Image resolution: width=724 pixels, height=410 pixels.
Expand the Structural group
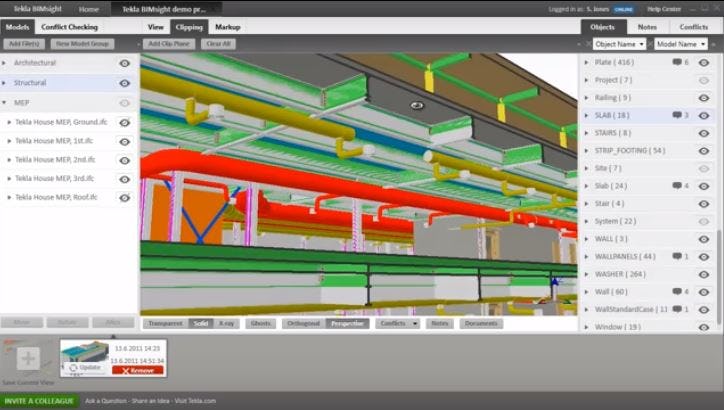(4, 83)
